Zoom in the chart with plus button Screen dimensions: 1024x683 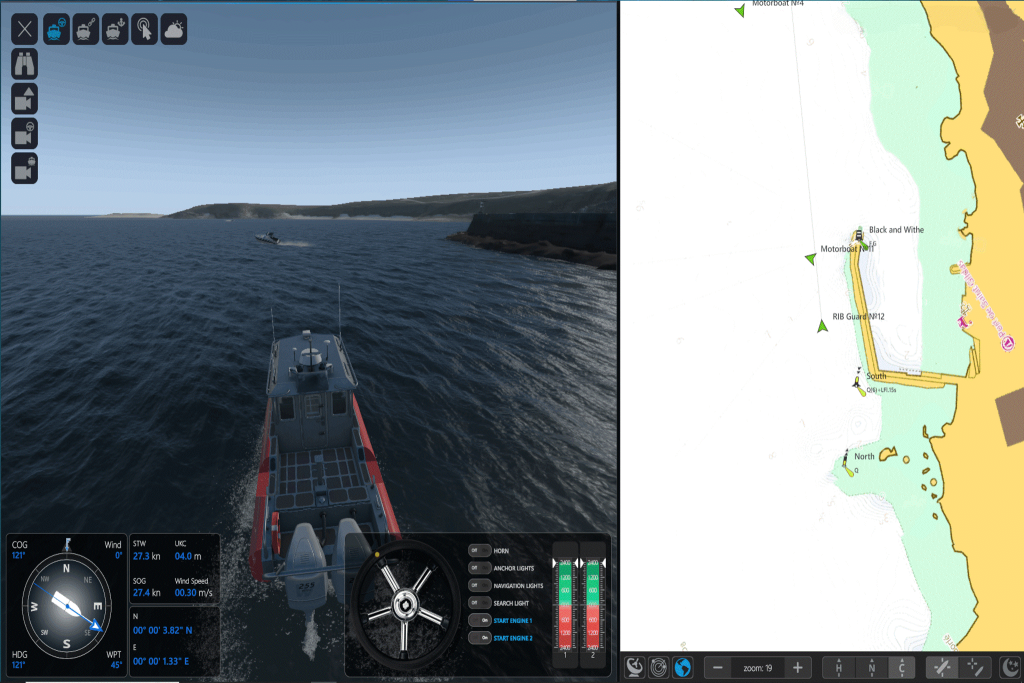[797, 667]
